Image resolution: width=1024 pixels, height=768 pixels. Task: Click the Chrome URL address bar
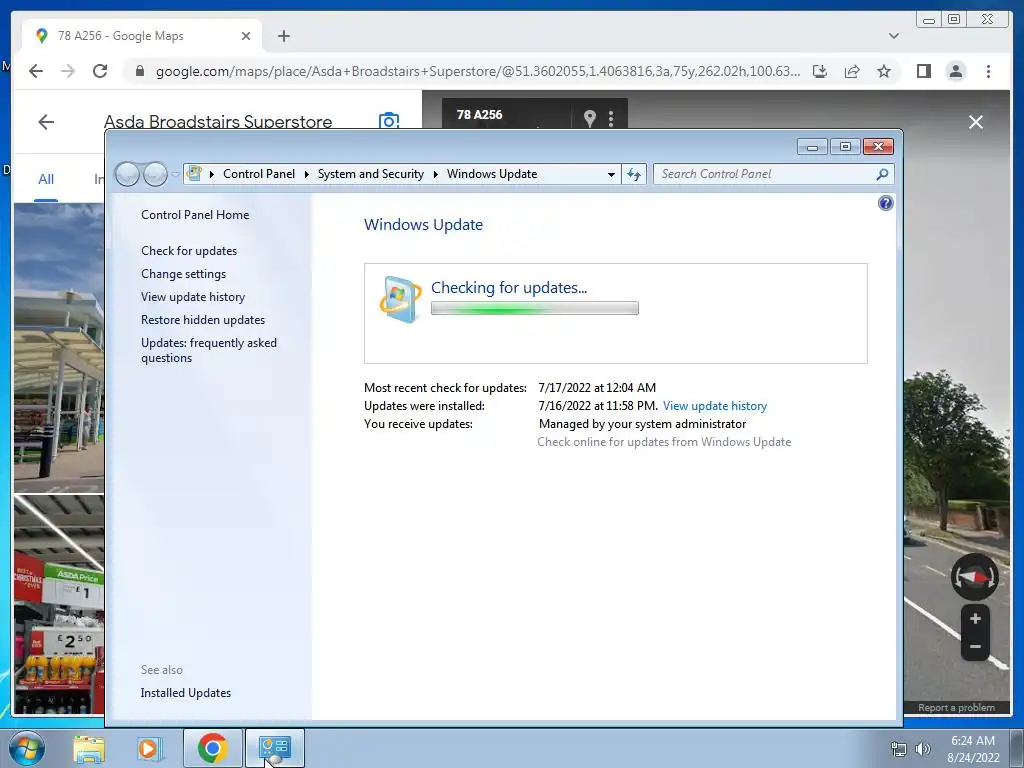tap(477, 71)
